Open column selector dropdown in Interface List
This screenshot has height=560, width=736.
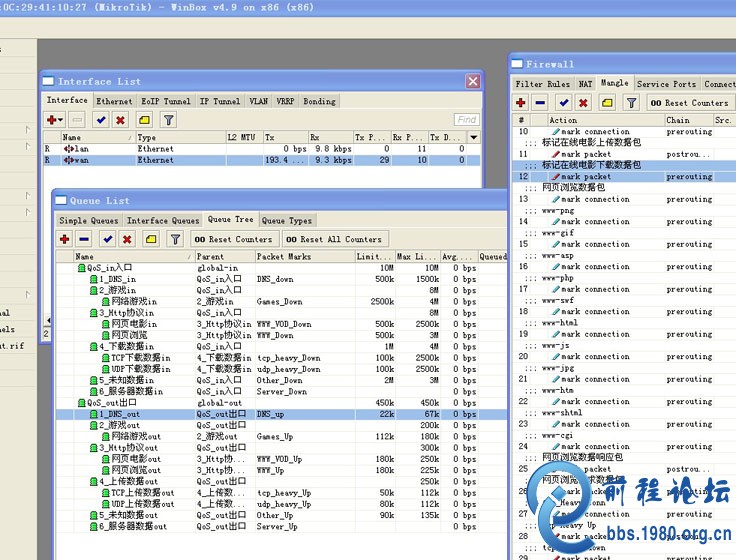[473, 137]
